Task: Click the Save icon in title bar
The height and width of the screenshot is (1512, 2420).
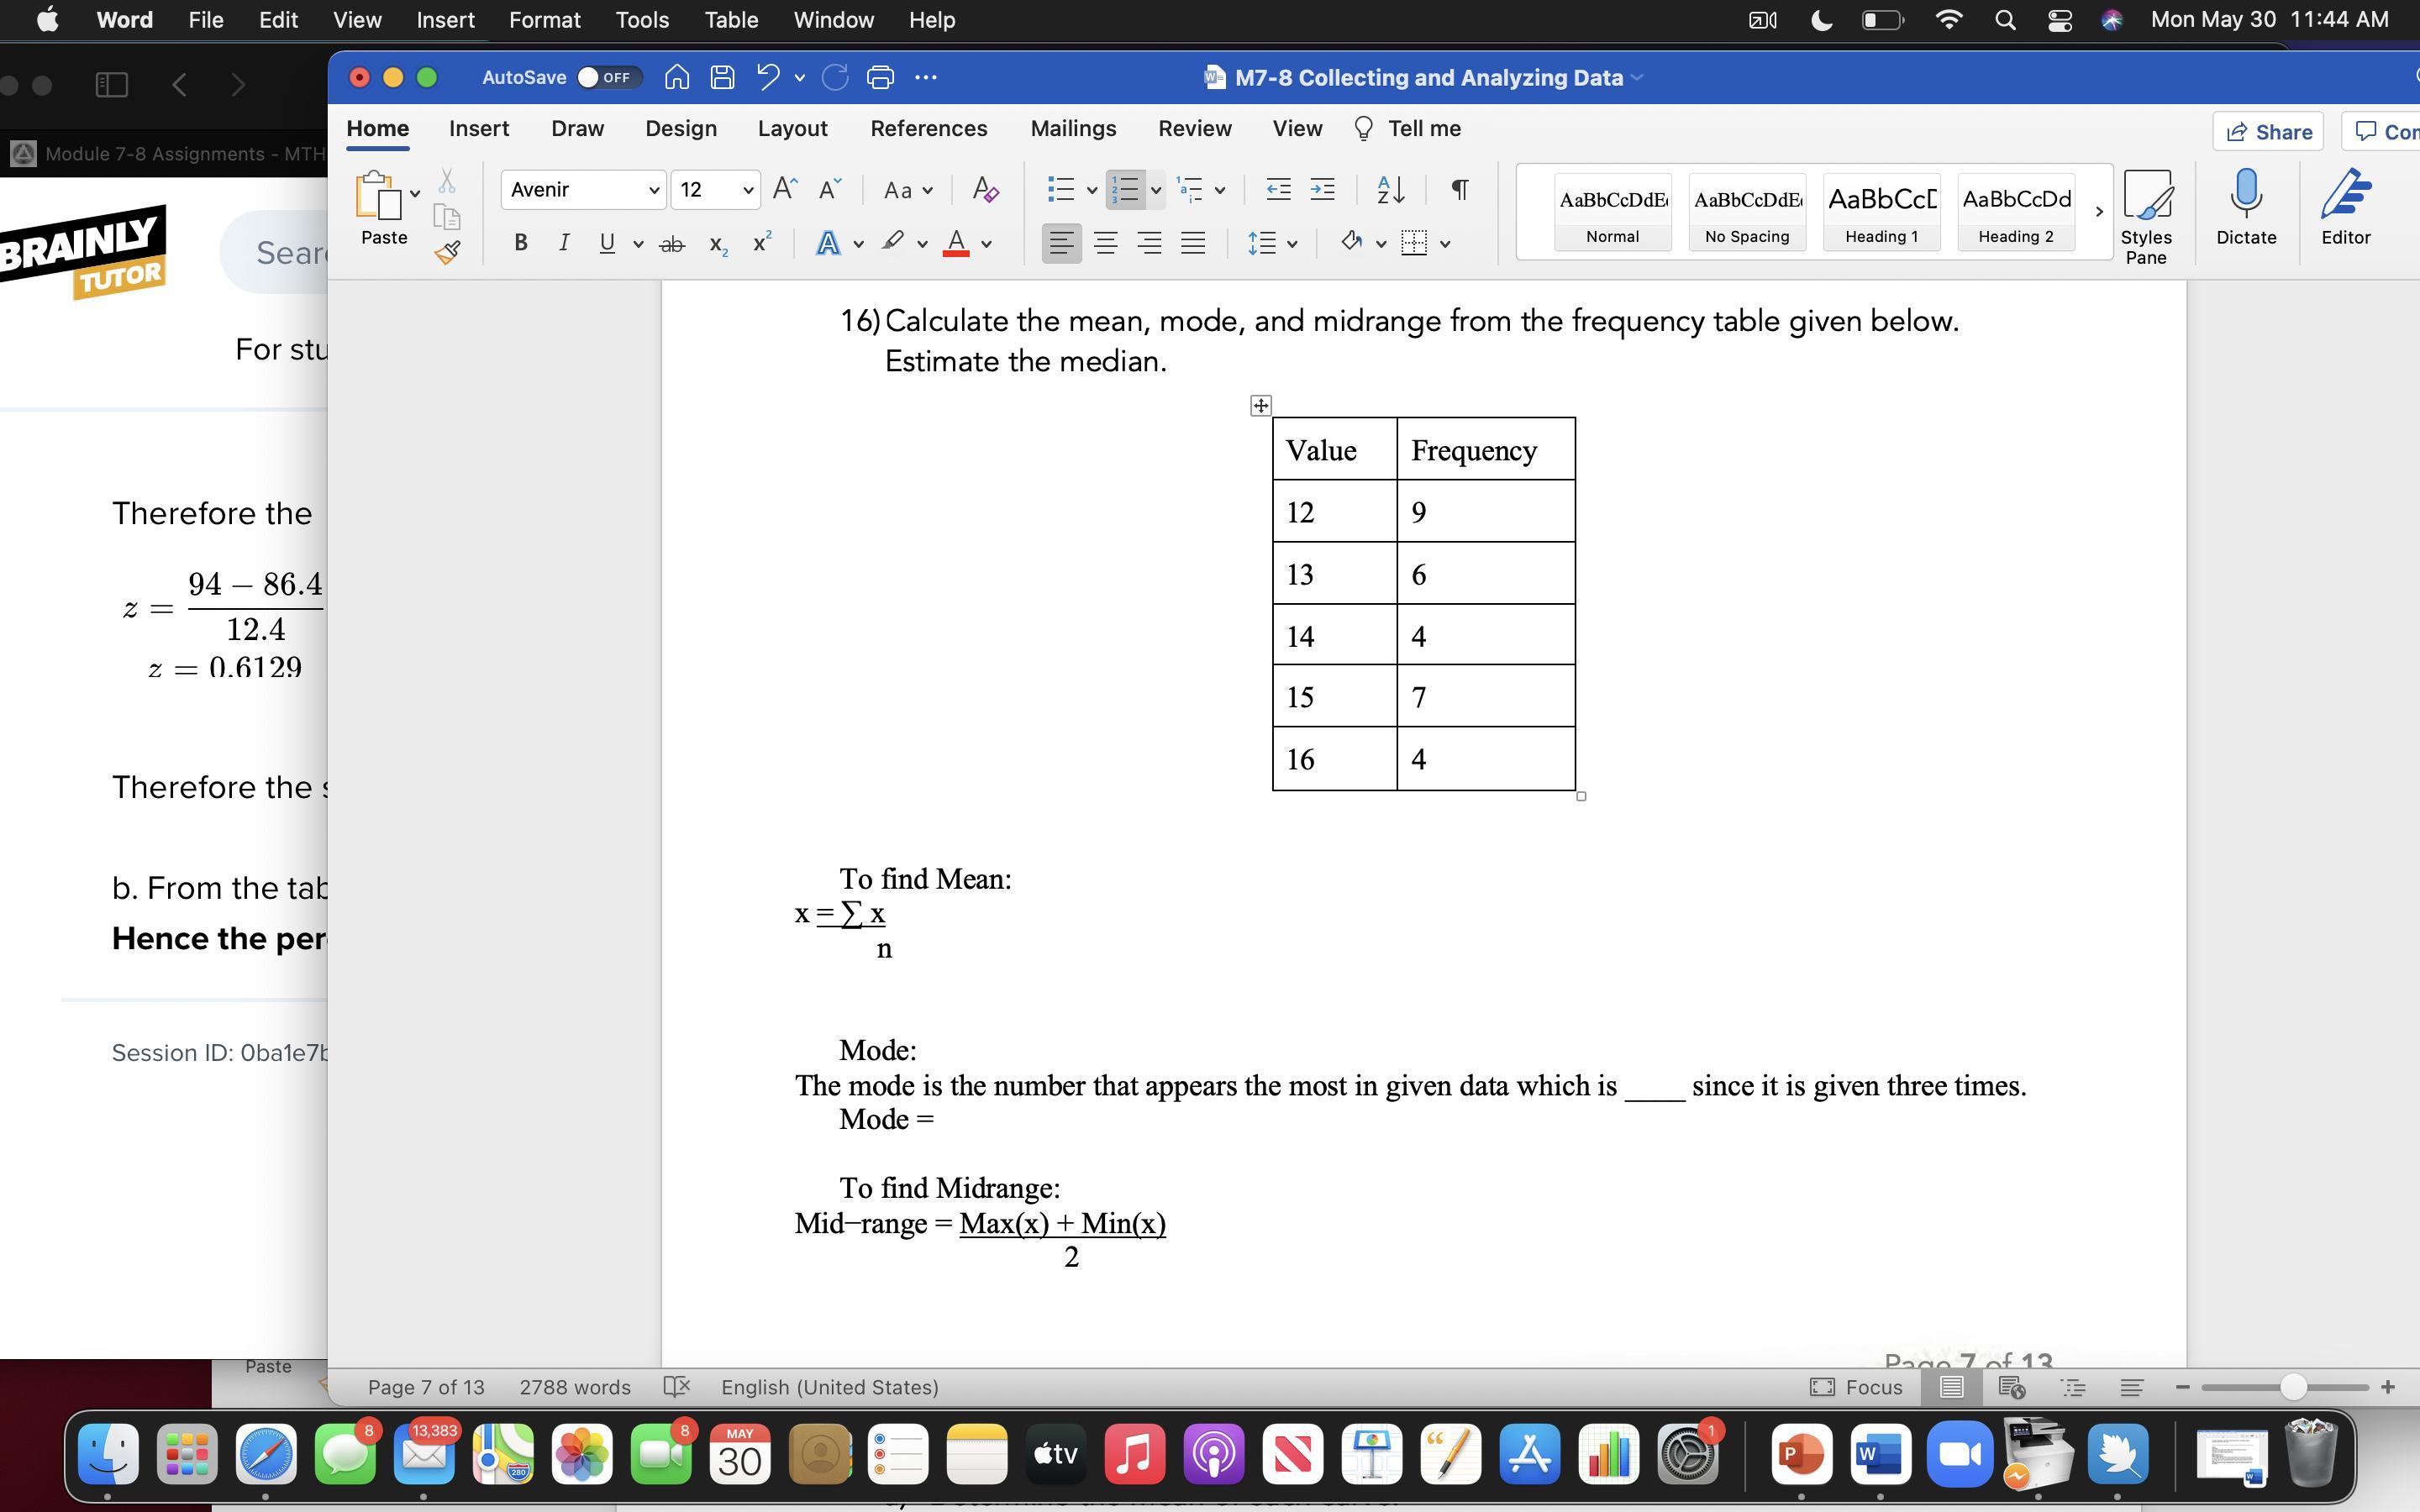Action: click(x=722, y=77)
